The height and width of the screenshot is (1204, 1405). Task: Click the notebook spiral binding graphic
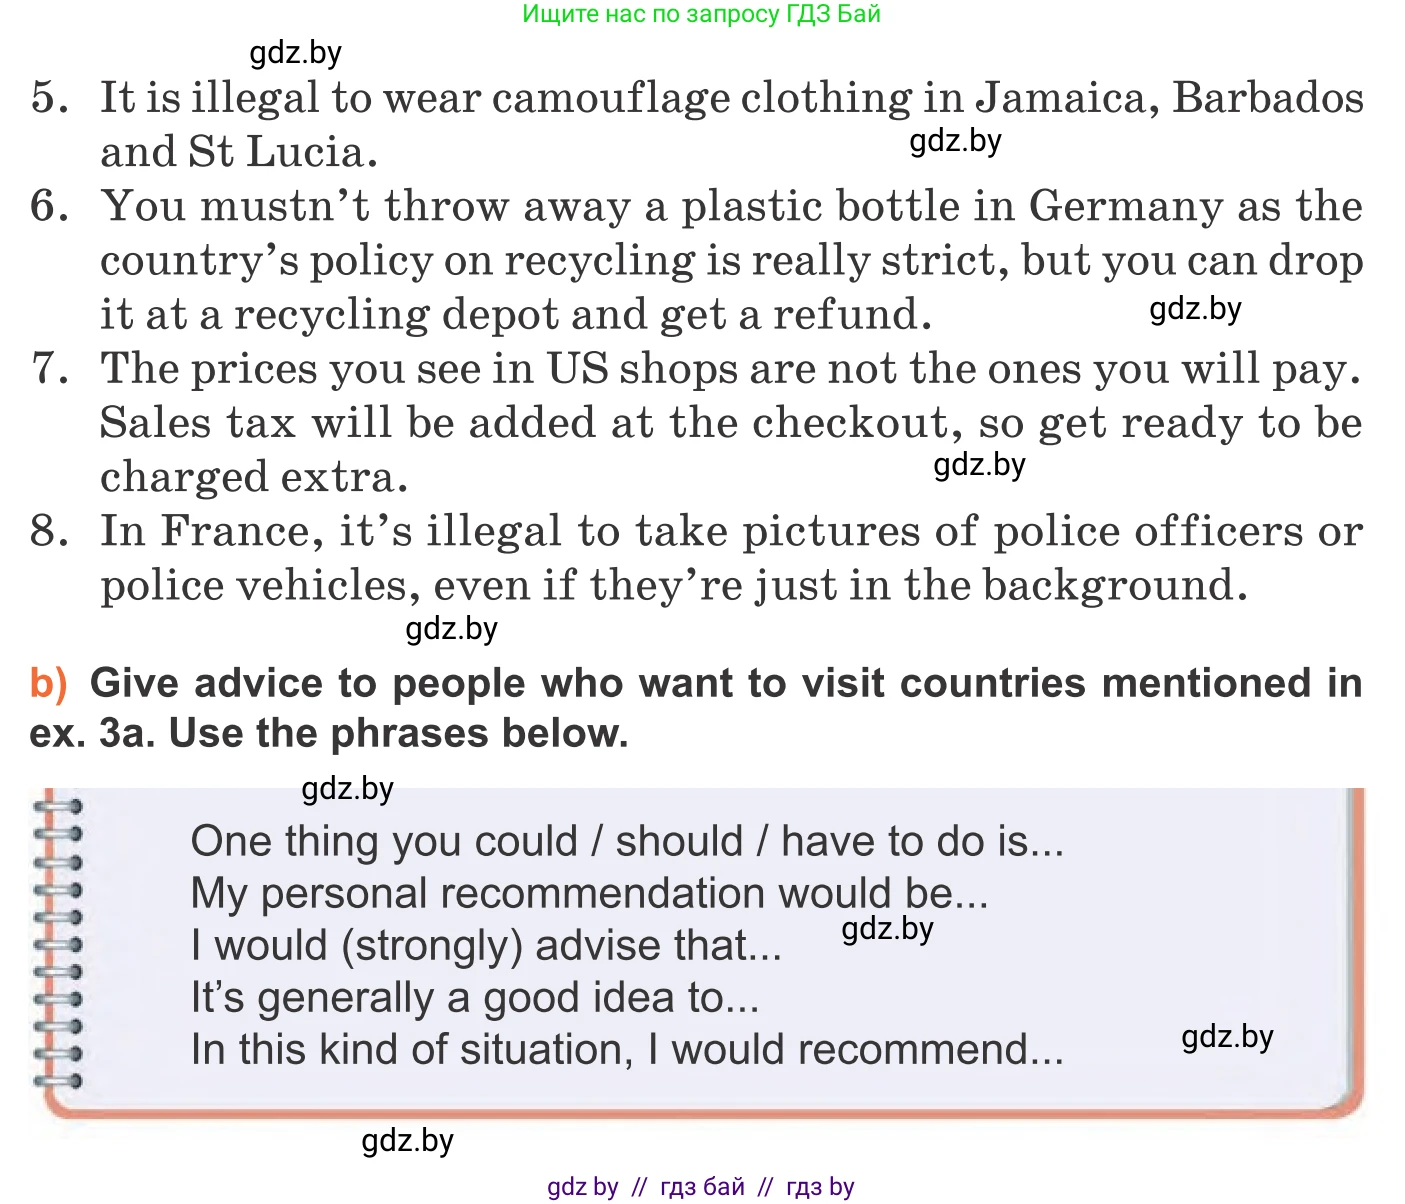[59, 941]
